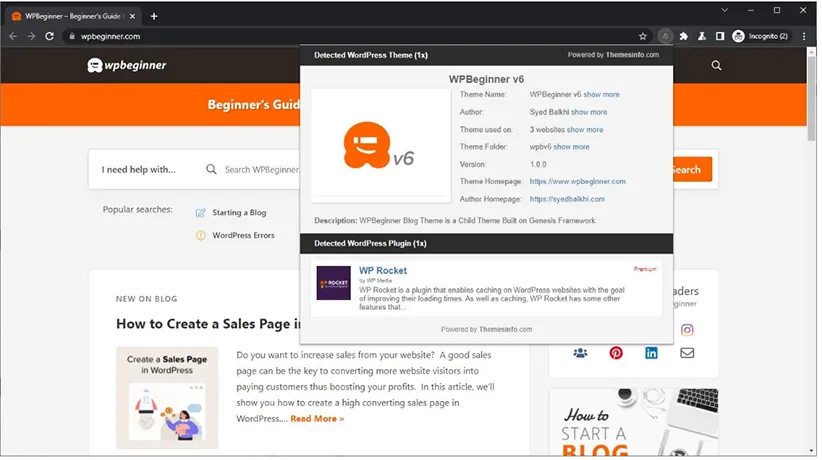Image resolution: width=822 pixels, height=460 pixels.
Task: Click the LinkedIn social icon
Action: point(651,353)
